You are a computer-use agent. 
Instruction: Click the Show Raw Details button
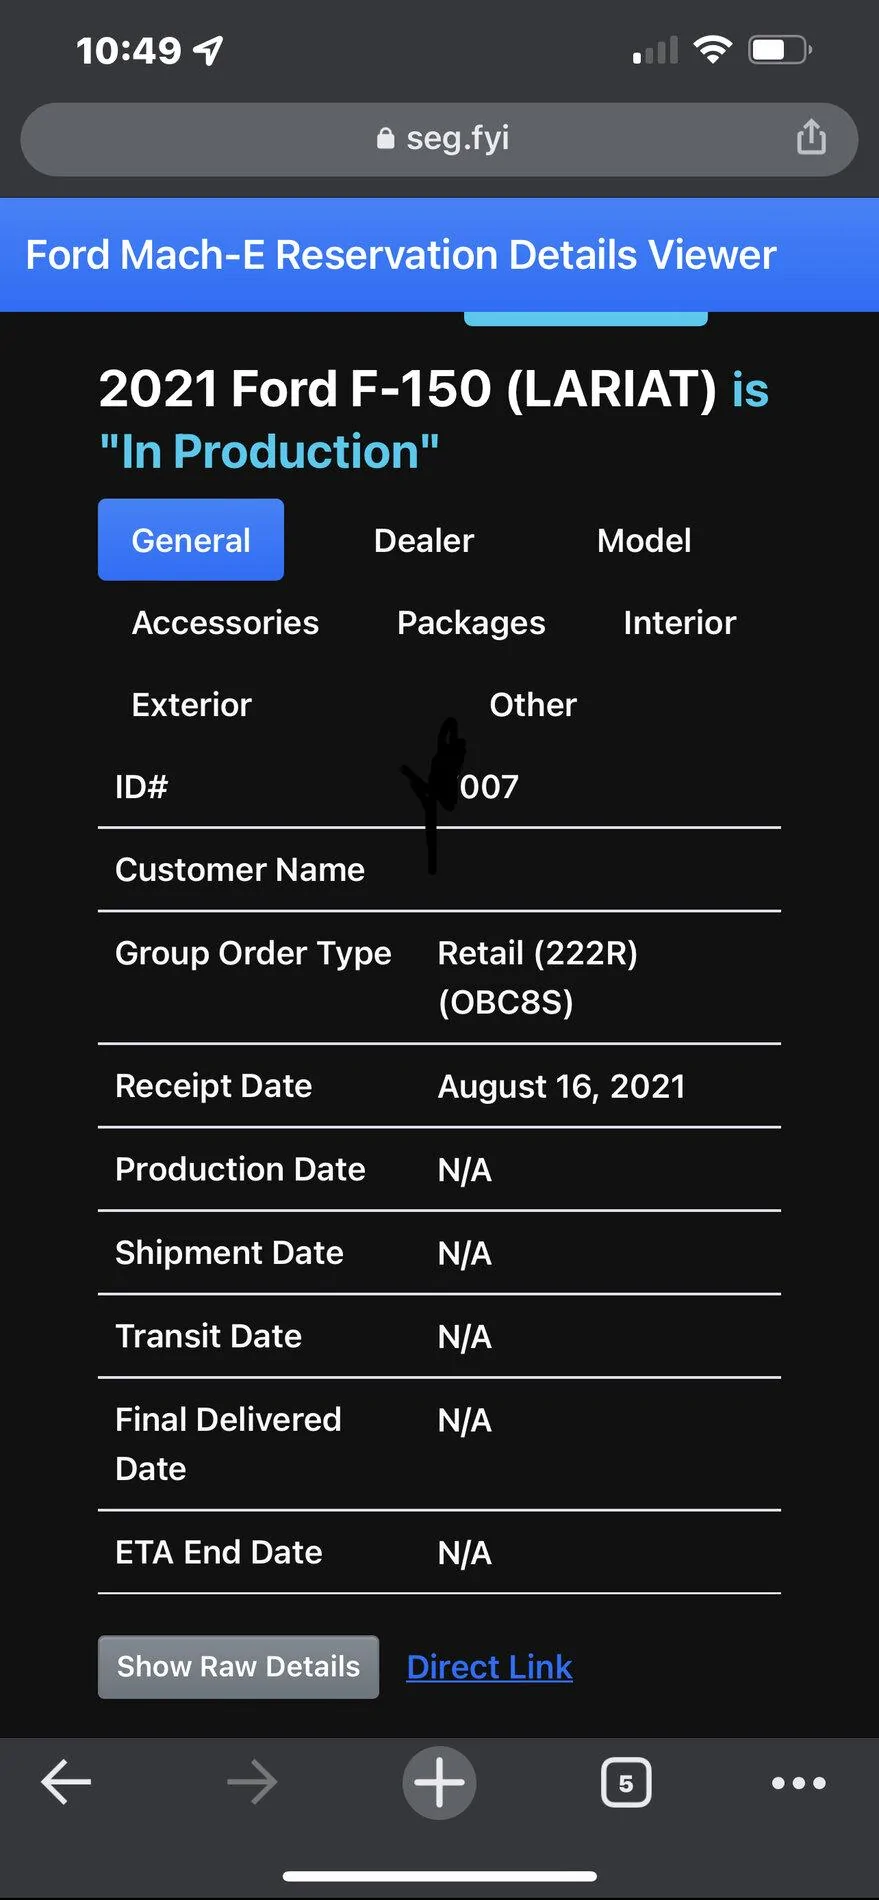pyautogui.click(x=238, y=1666)
